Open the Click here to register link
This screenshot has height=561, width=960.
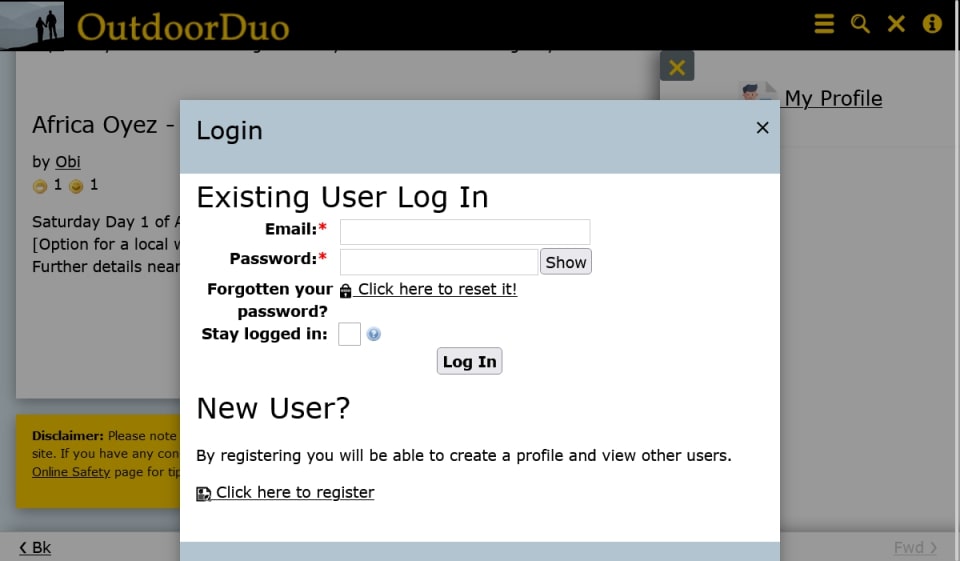click(294, 492)
